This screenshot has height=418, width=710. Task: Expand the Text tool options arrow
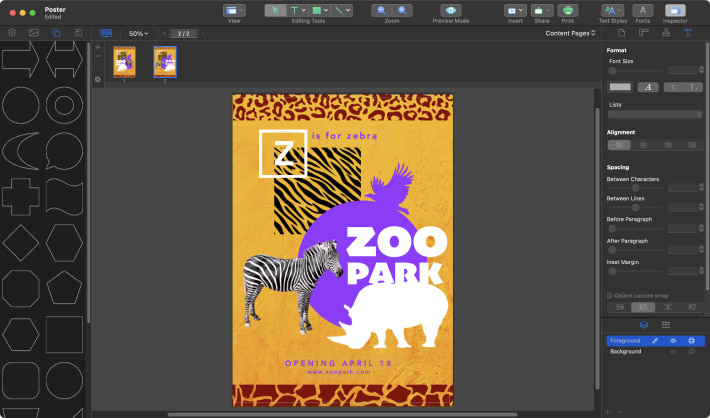point(304,10)
